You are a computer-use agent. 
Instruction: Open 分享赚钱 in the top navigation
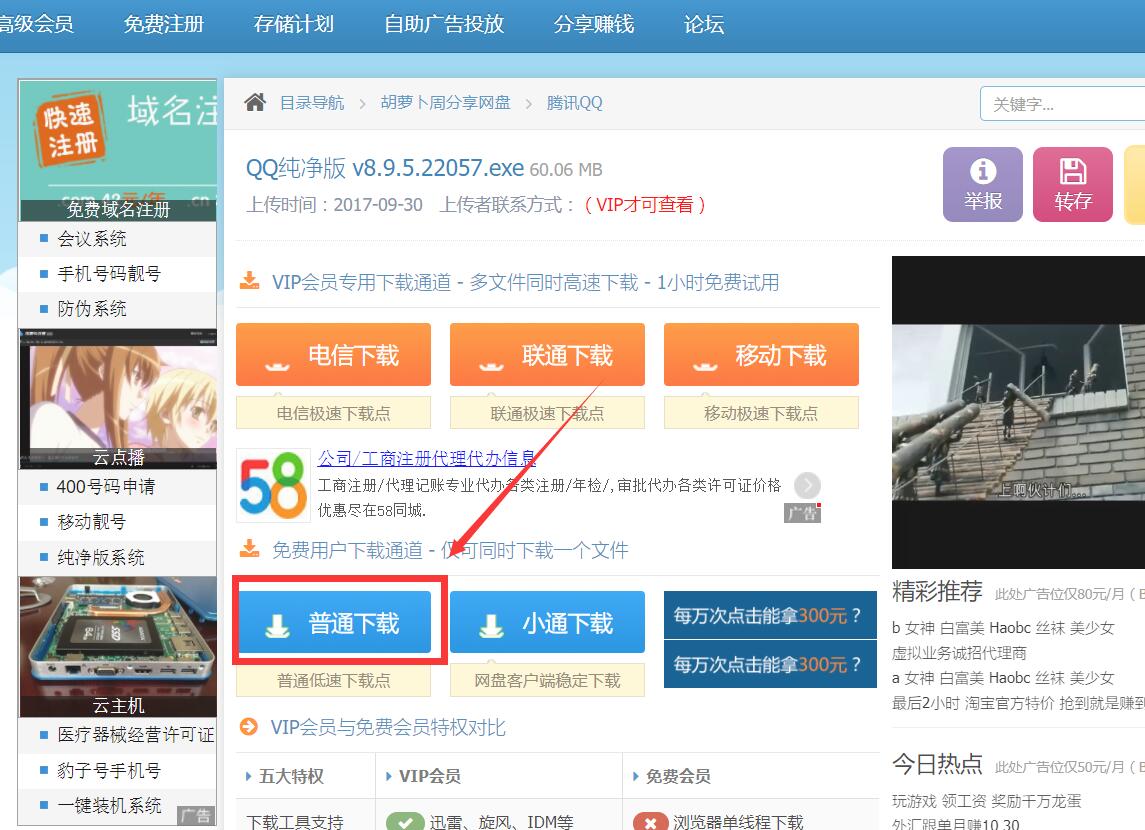point(594,24)
